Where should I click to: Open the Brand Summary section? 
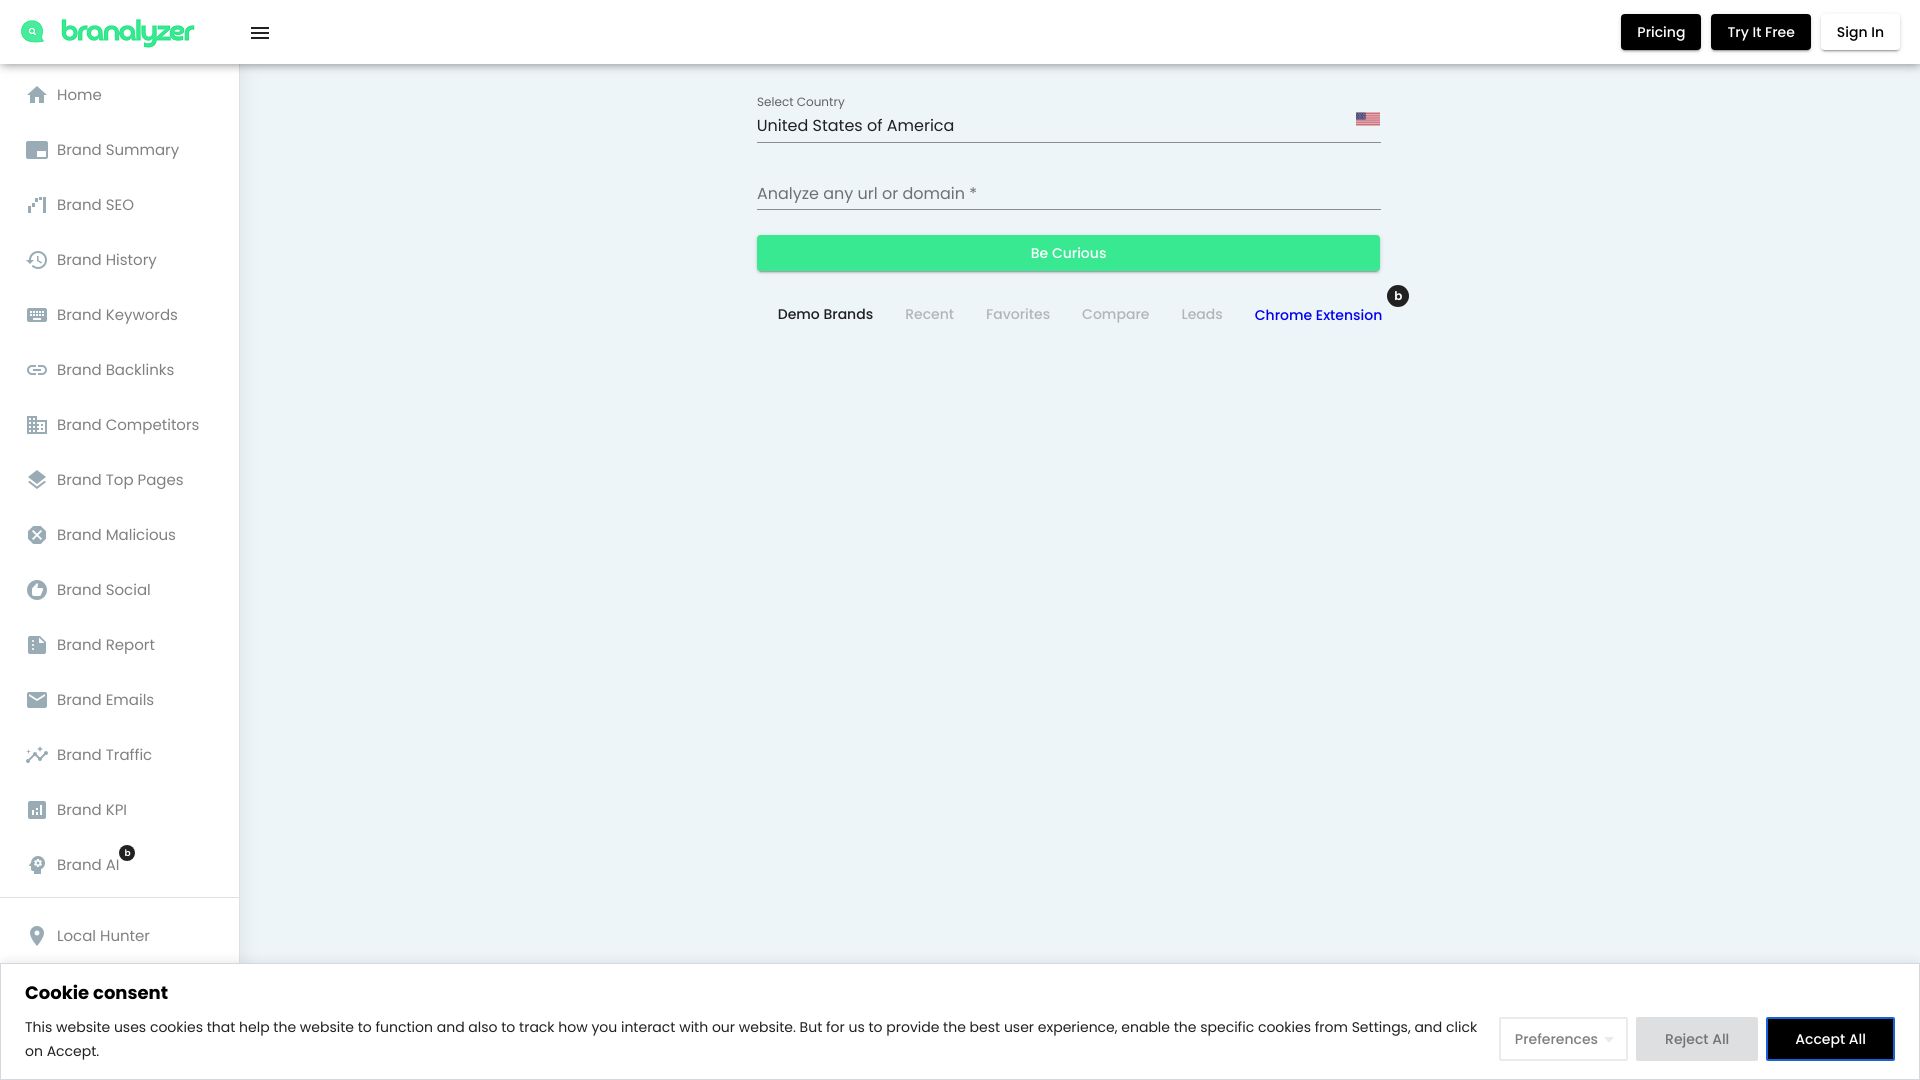click(117, 149)
